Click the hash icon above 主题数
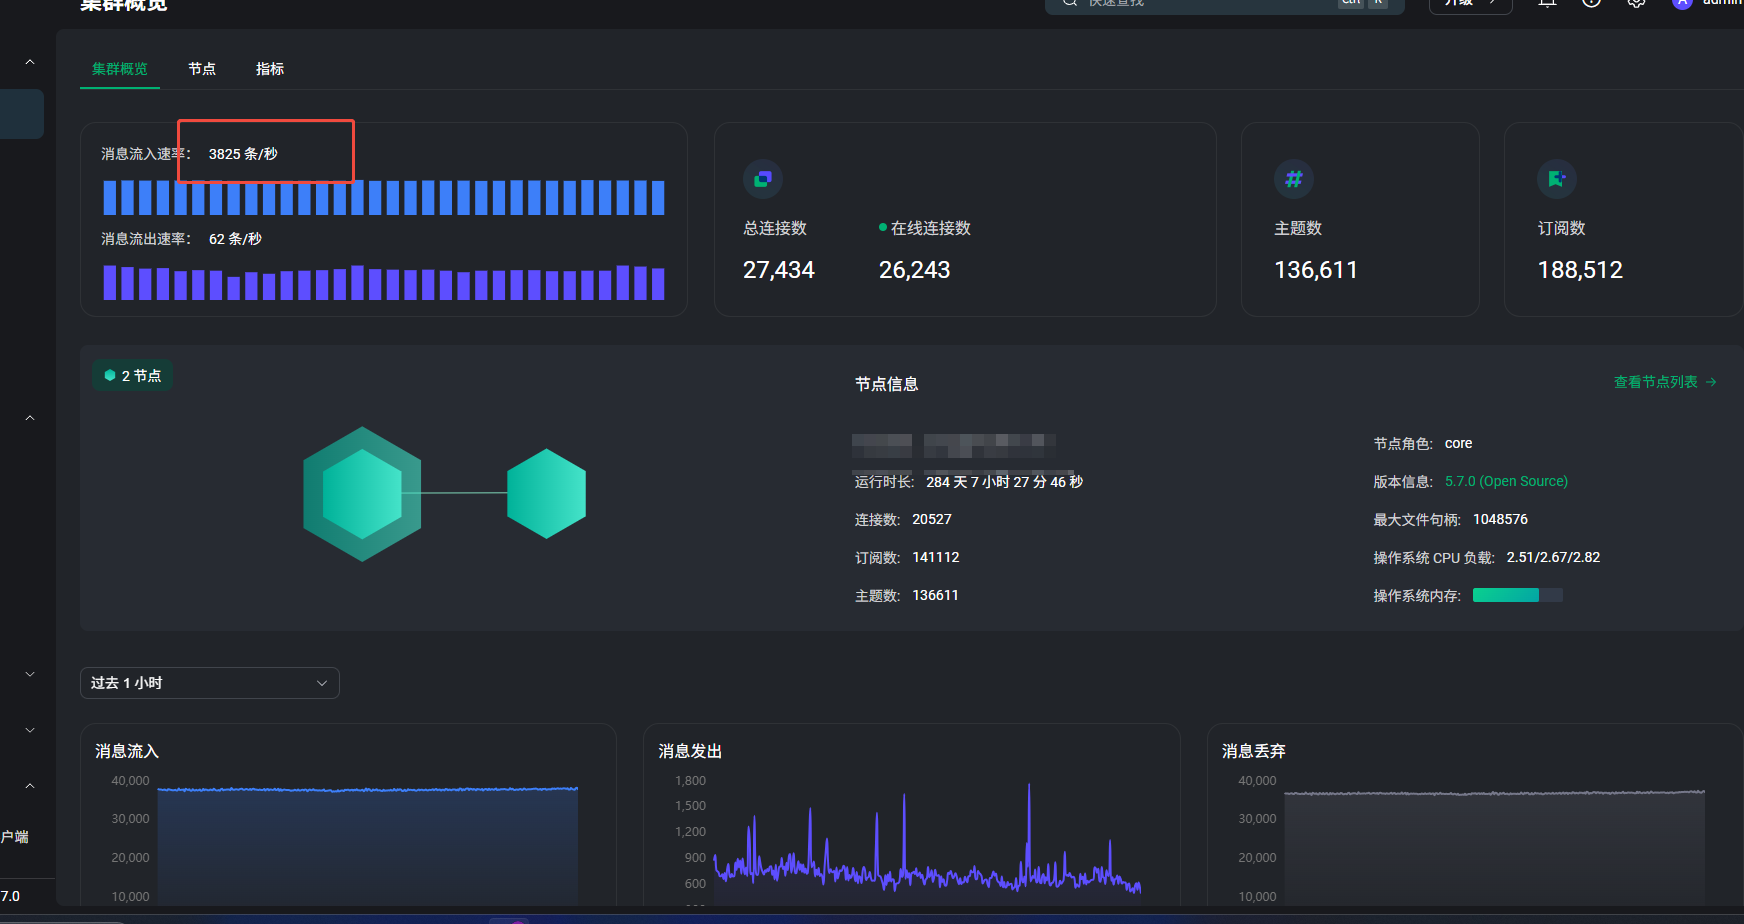This screenshot has height=924, width=1744. click(x=1293, y=180)
